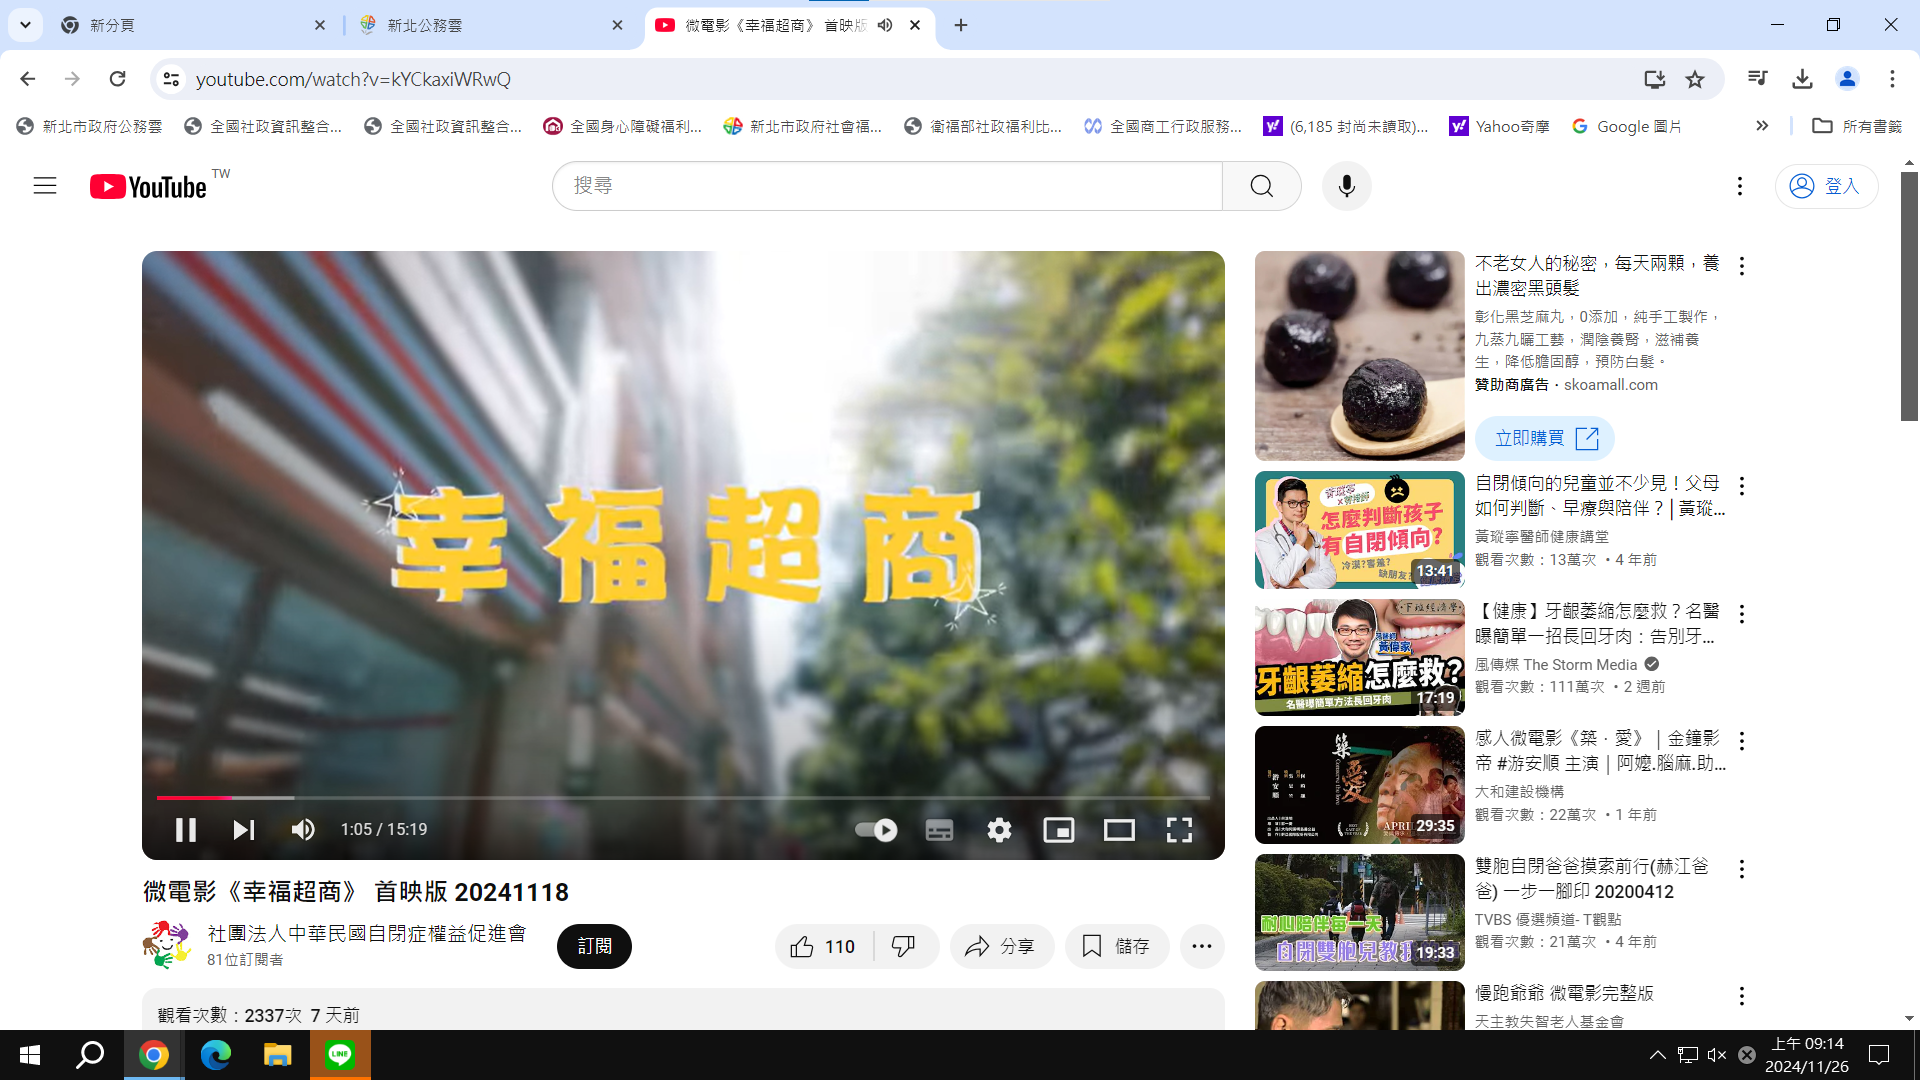Open 雙胞自閉爸爸摸索前行 video title
The image size is (1920, 1080).
pos(1592,878)
